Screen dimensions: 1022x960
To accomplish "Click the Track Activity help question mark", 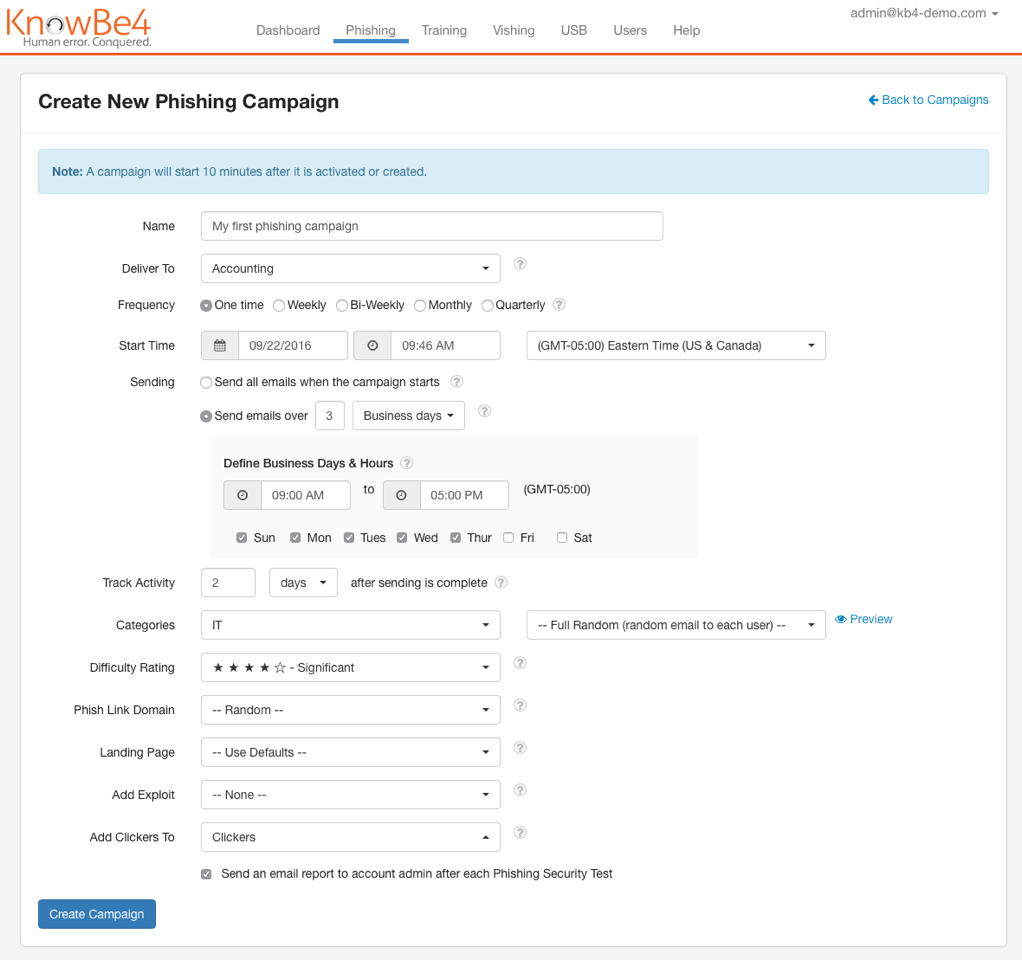I will click(500, 582).
